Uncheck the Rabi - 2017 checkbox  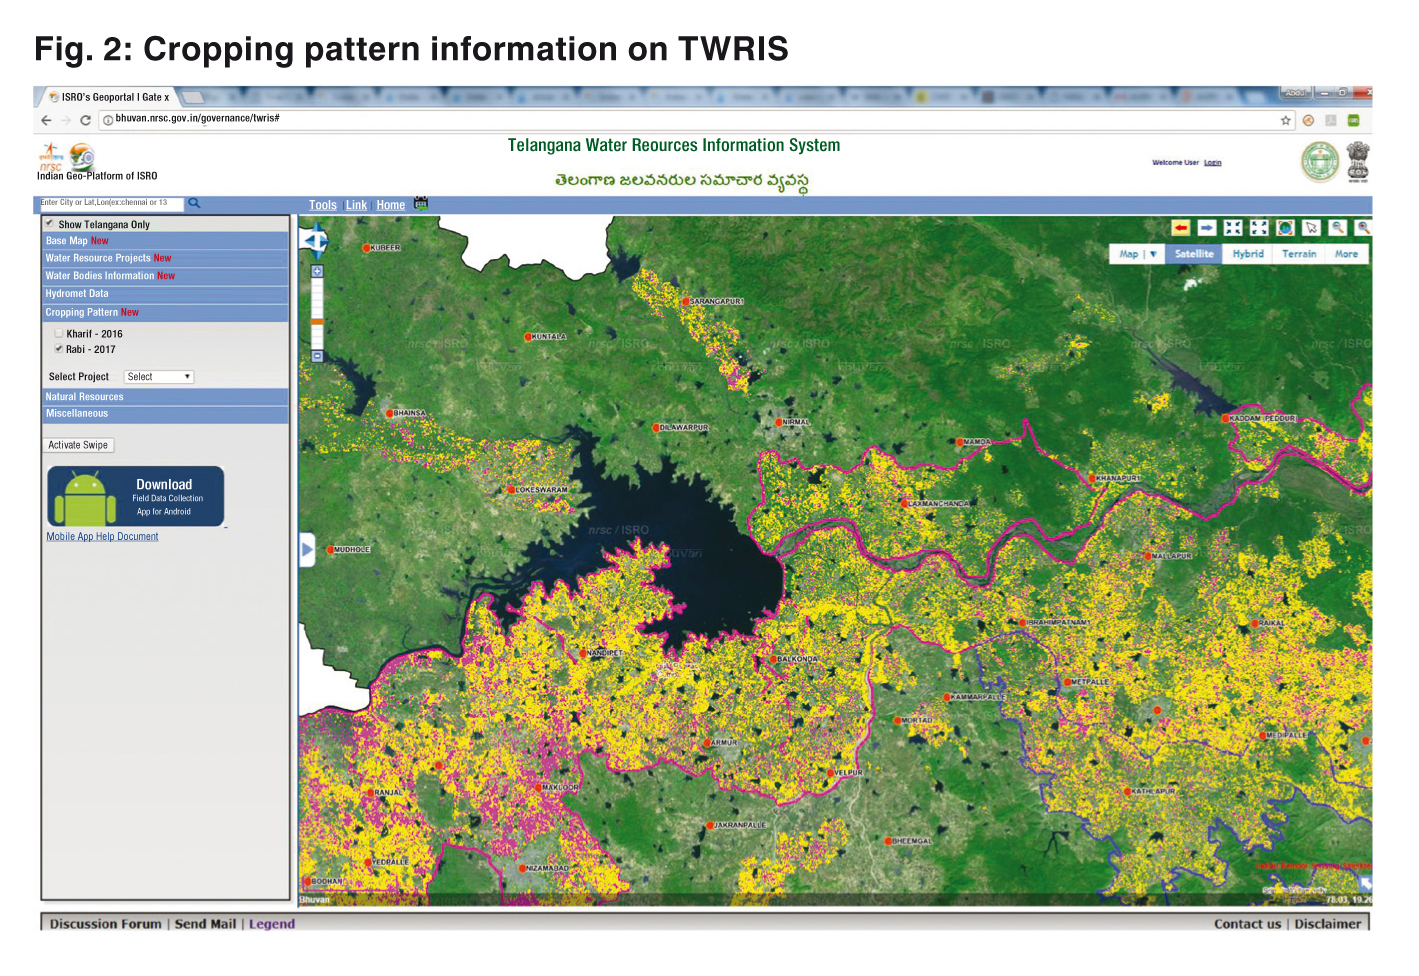pos(59,349)
